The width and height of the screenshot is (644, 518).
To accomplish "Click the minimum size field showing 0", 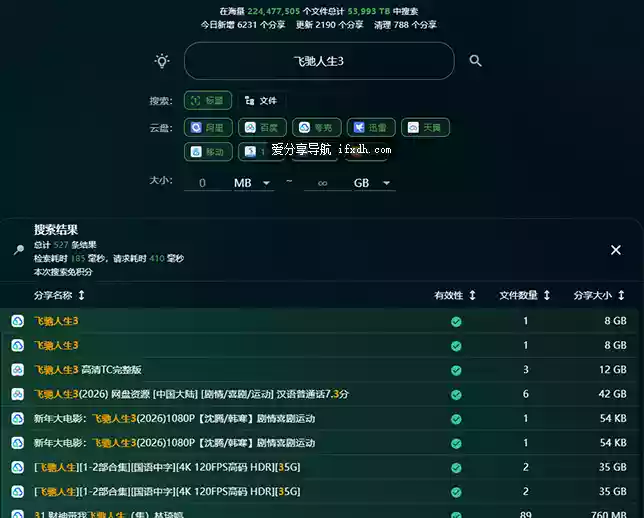I will 207,183.
